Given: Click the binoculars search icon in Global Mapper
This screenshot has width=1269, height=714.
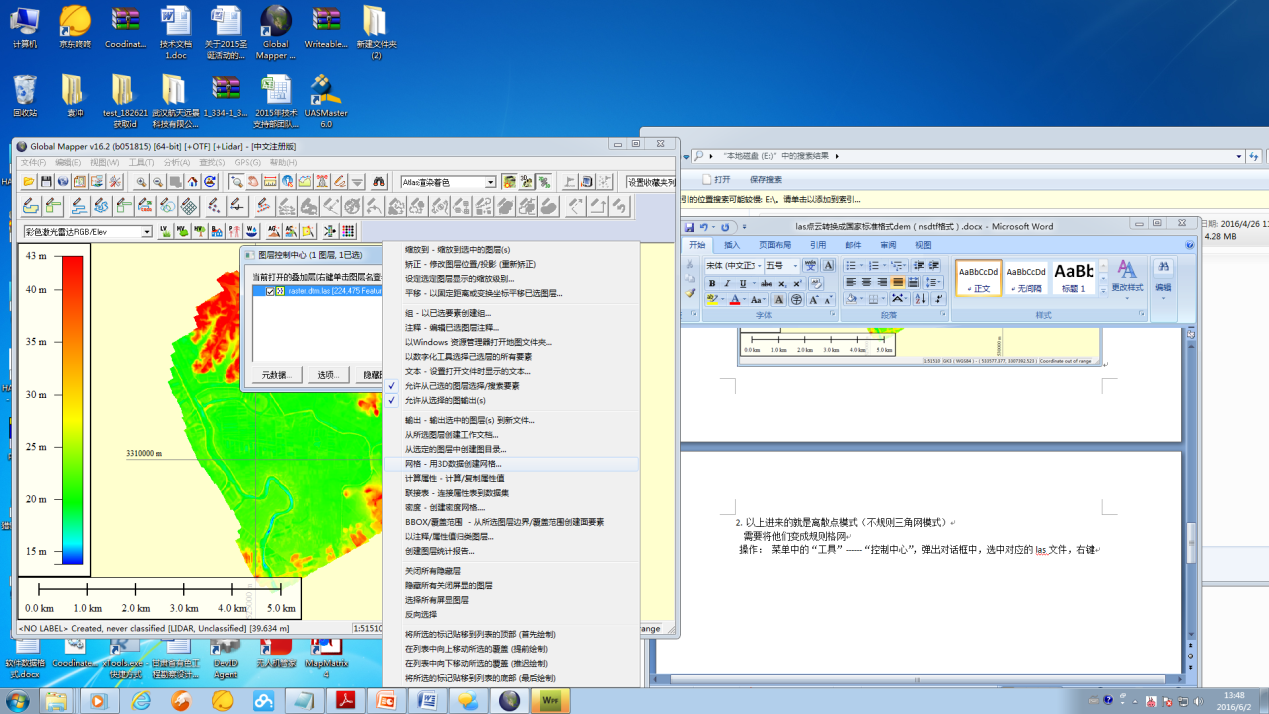Looking at the screenshot, I should point(379,181).
